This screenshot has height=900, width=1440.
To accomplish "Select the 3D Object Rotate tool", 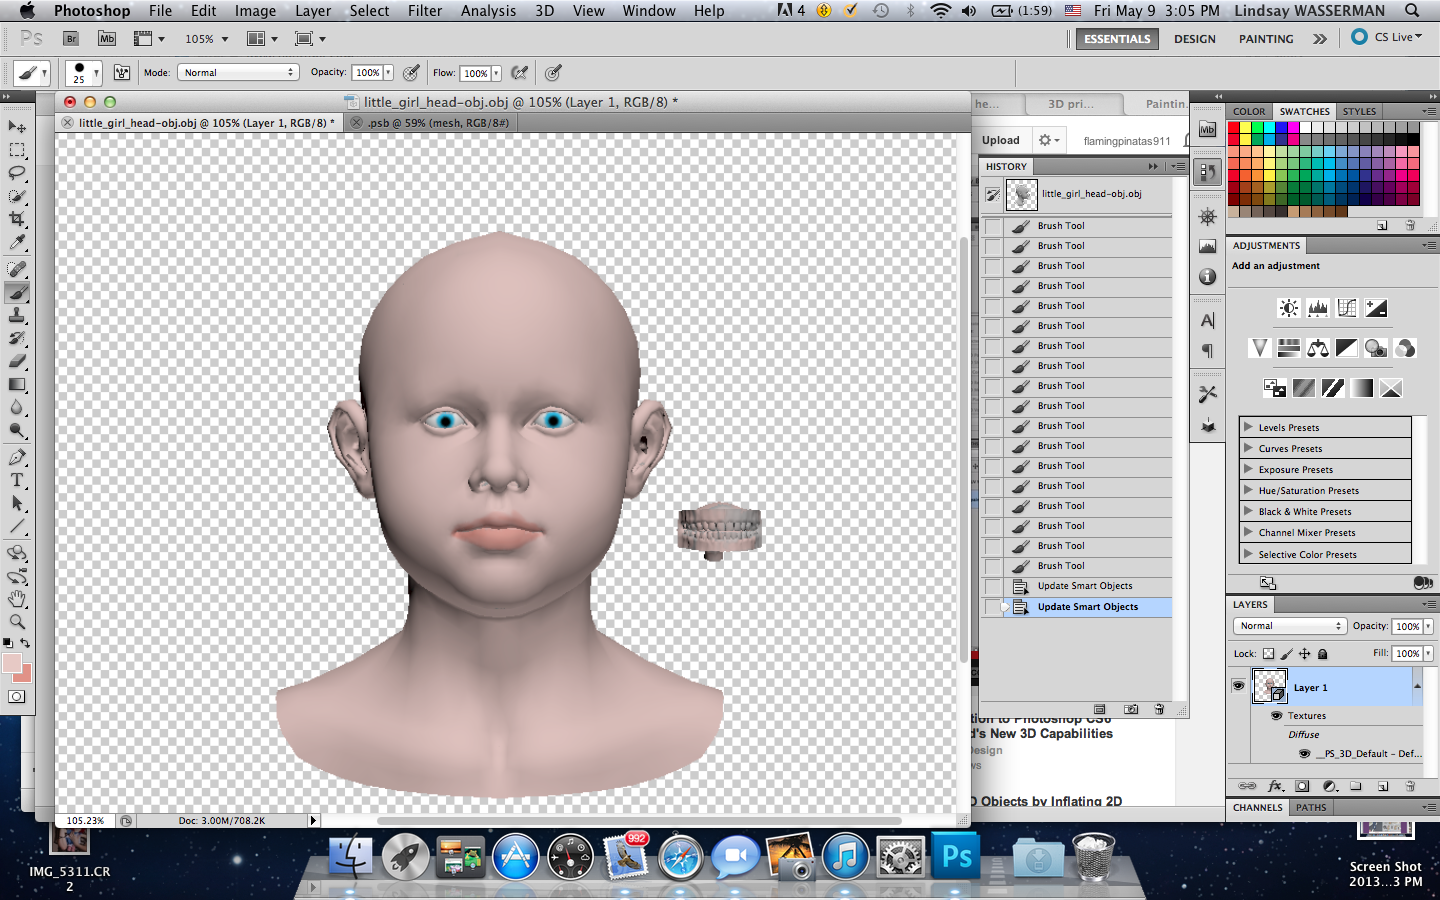I will click(x=17, y=553).
